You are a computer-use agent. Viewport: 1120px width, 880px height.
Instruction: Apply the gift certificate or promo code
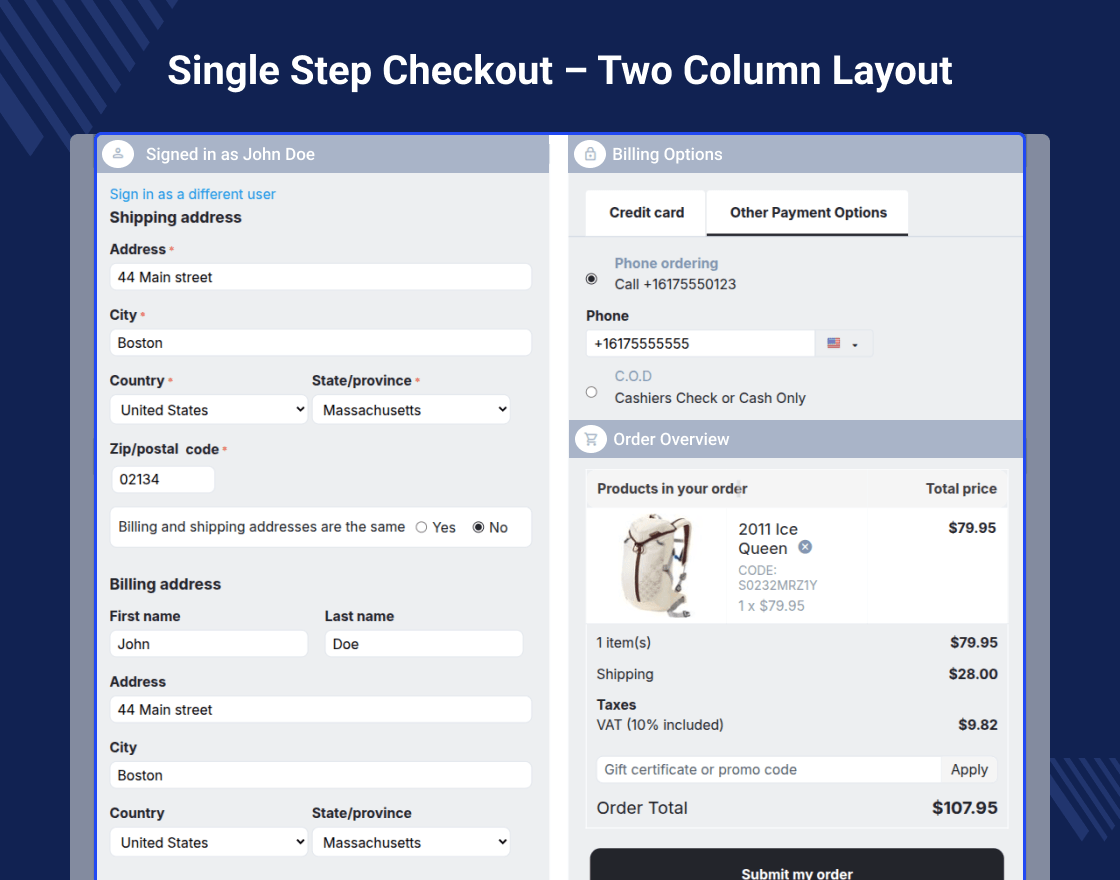click(969, 770)
